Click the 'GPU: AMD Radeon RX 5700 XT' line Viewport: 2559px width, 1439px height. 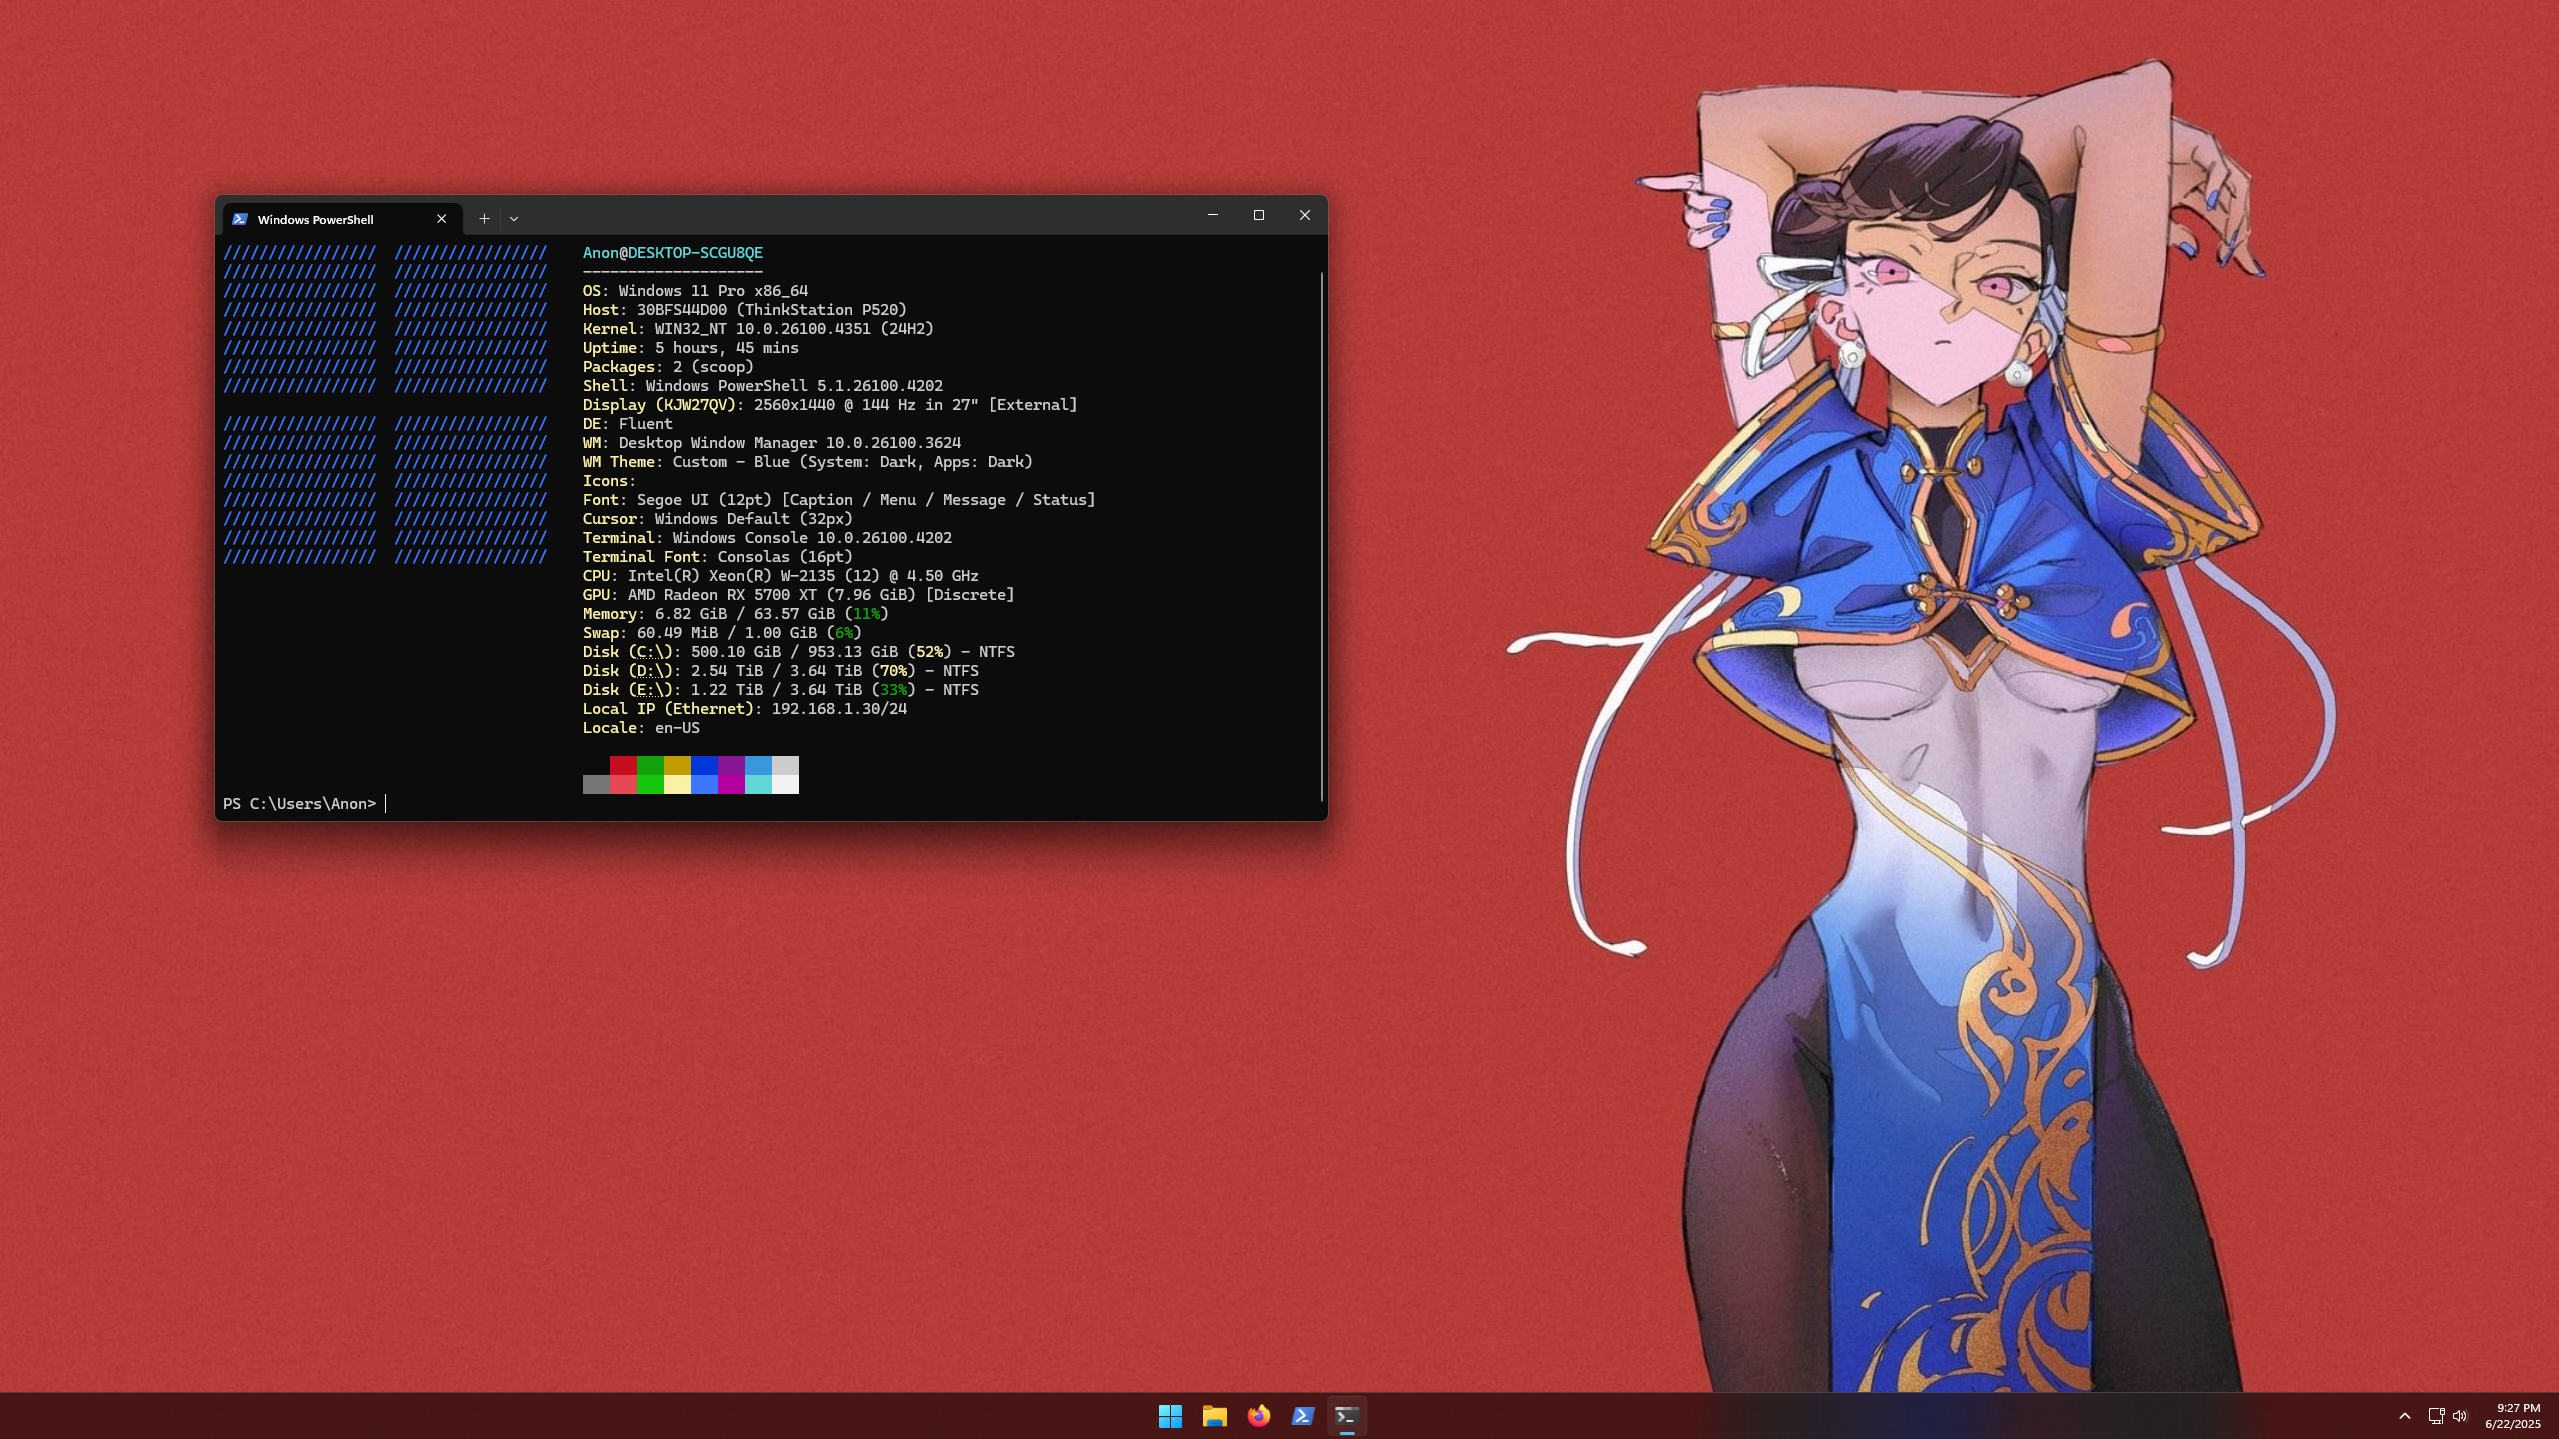click(799, 595)
